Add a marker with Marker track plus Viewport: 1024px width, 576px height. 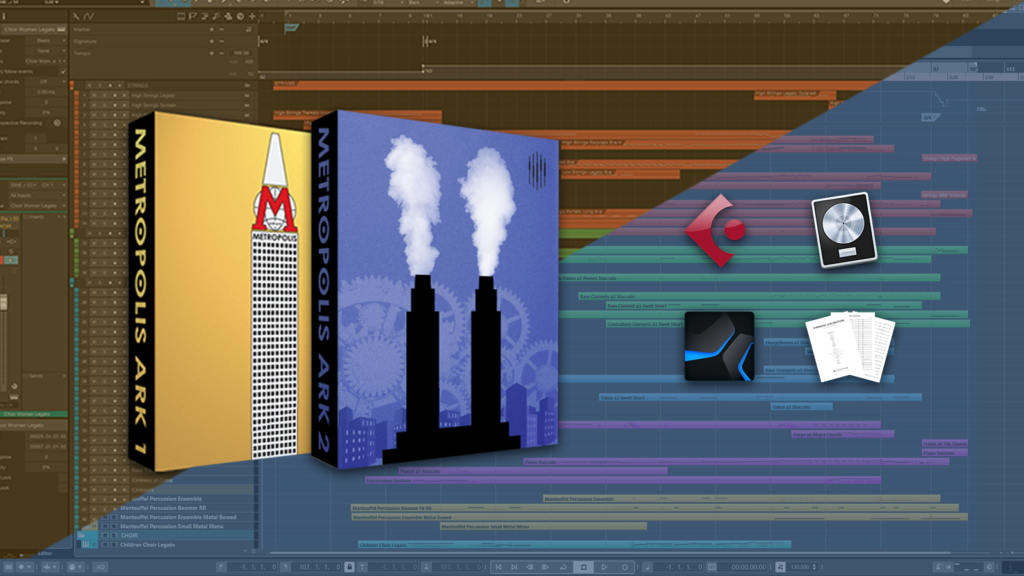point(211,29)
